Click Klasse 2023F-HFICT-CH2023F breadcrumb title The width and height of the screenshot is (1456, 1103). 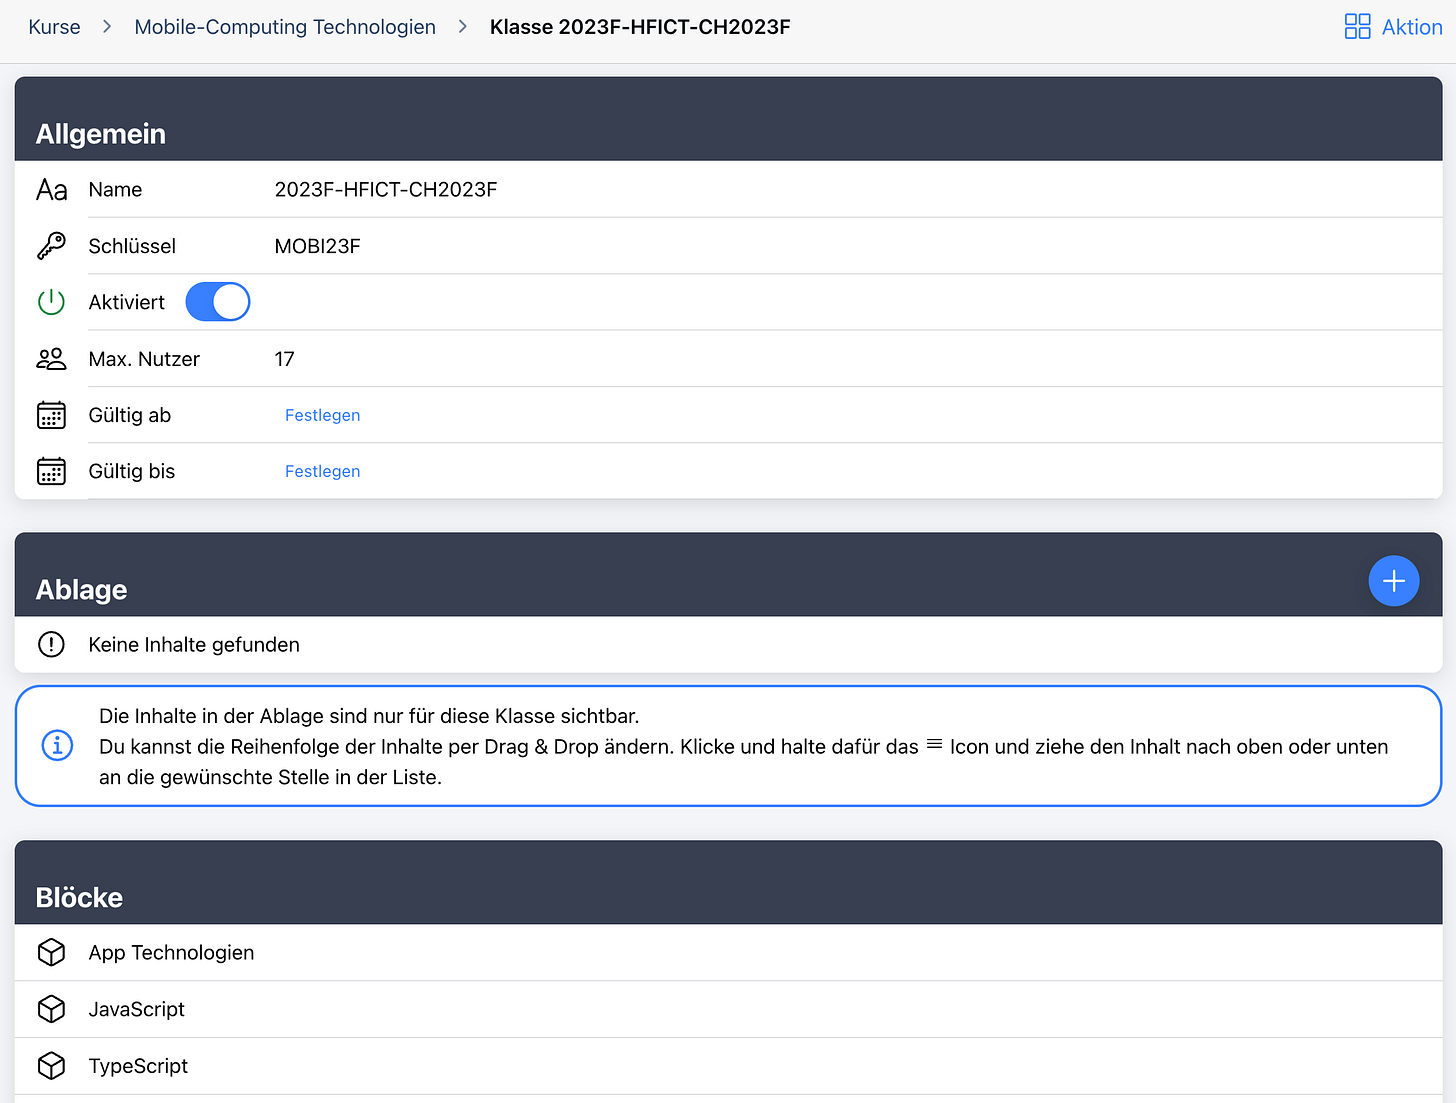(640, 27)
